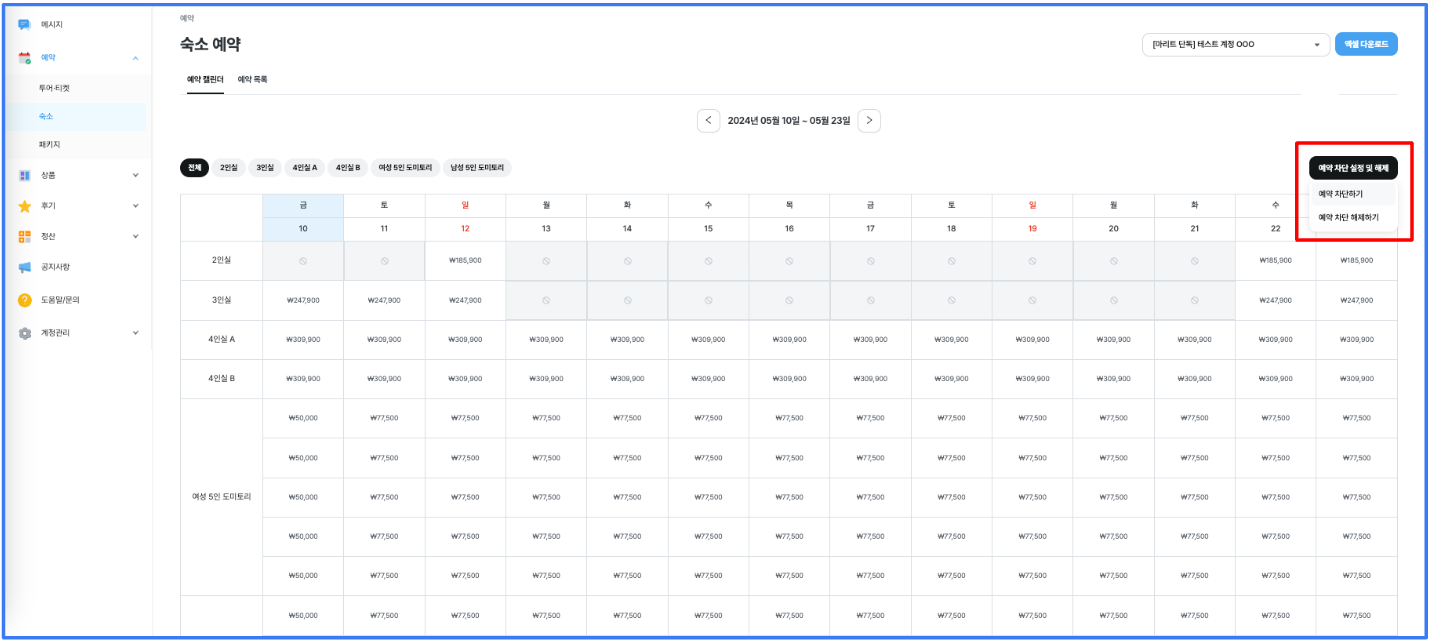Click the 도움말/문의 question mark icon
Viewport: 1431px width, 644px height.
pos(25,300)
